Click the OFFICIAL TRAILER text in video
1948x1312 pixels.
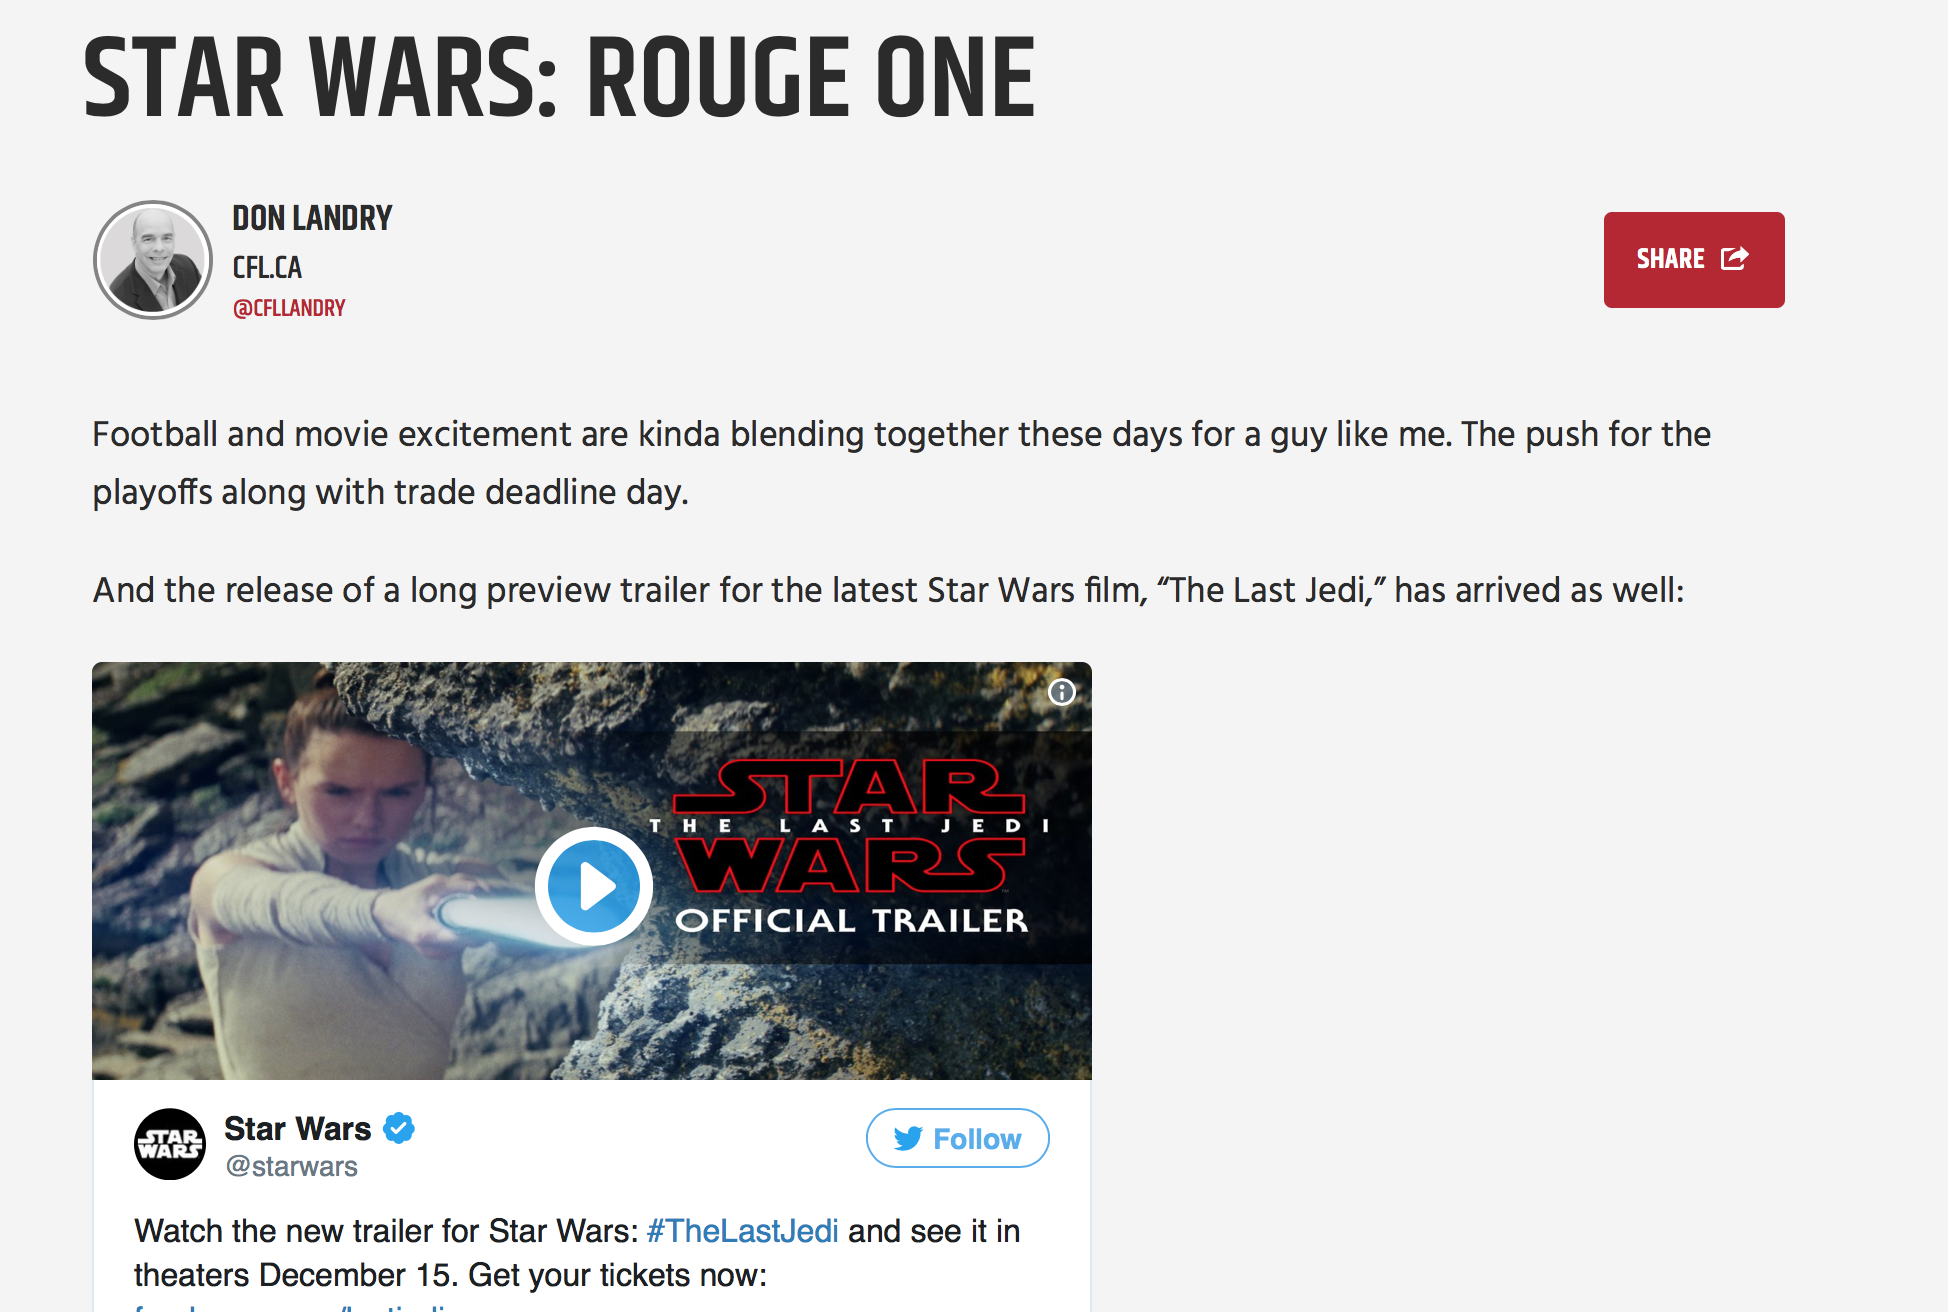852,920
